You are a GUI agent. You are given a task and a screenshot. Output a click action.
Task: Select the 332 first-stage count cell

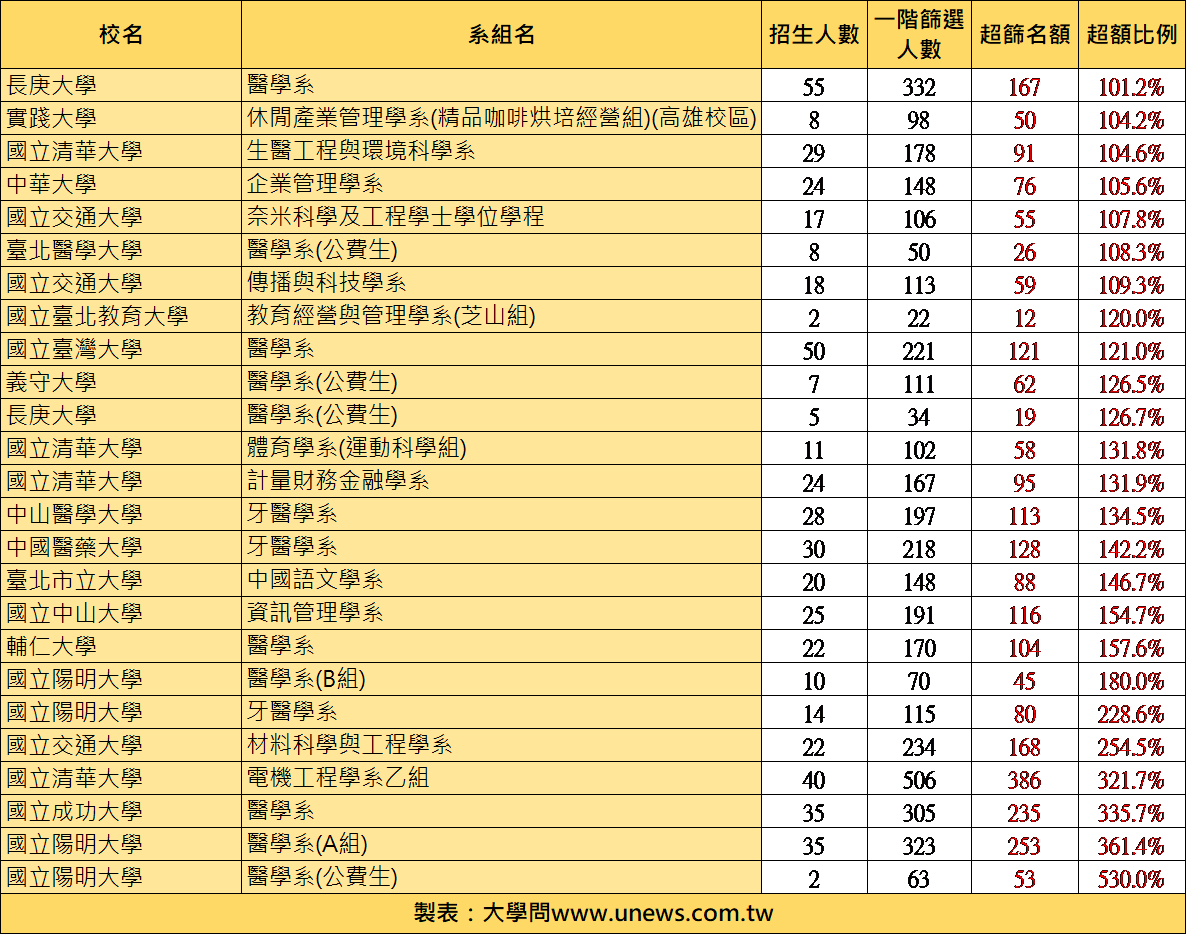(x=919, y=87)
